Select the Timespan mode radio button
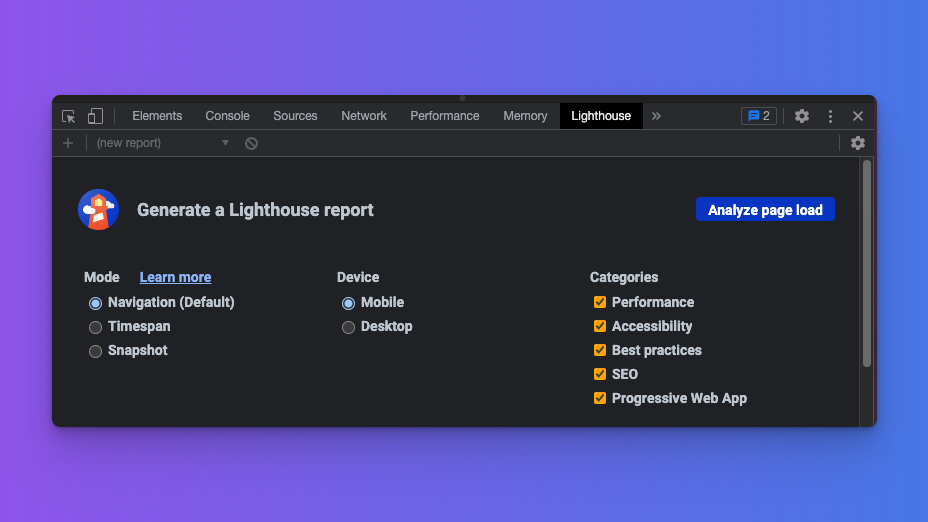 96,327
